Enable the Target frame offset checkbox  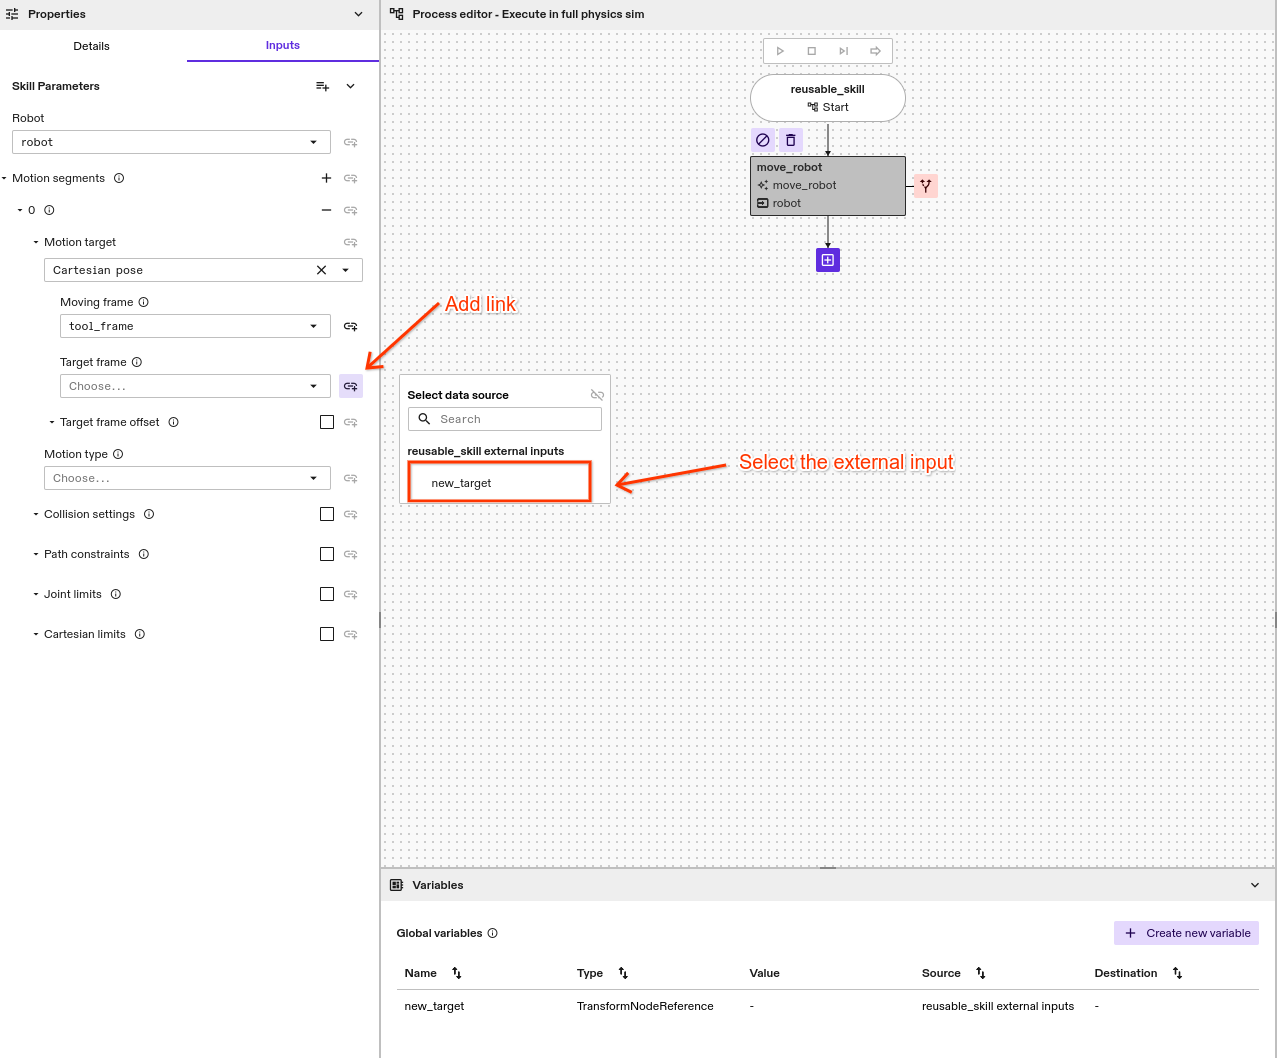coord(327,421)
